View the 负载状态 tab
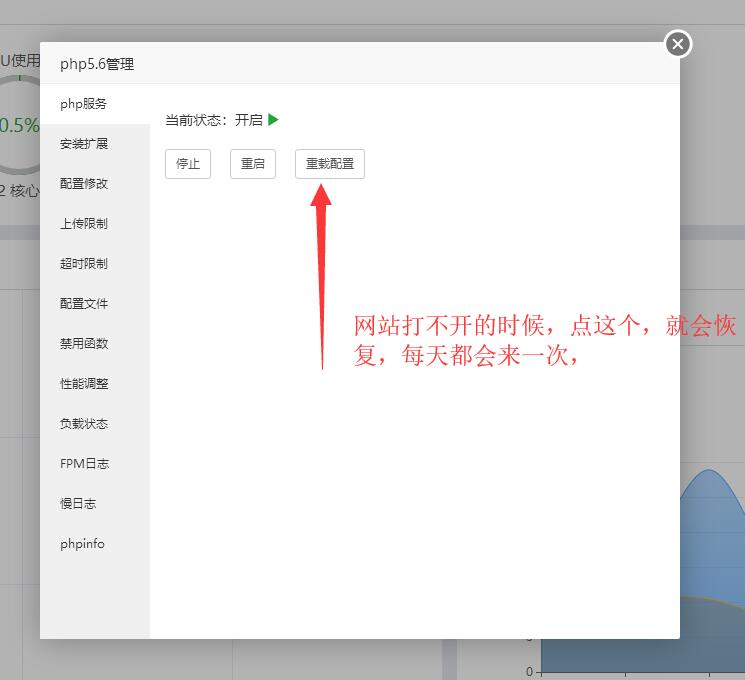The image size is (745, 680). point(95,423)
